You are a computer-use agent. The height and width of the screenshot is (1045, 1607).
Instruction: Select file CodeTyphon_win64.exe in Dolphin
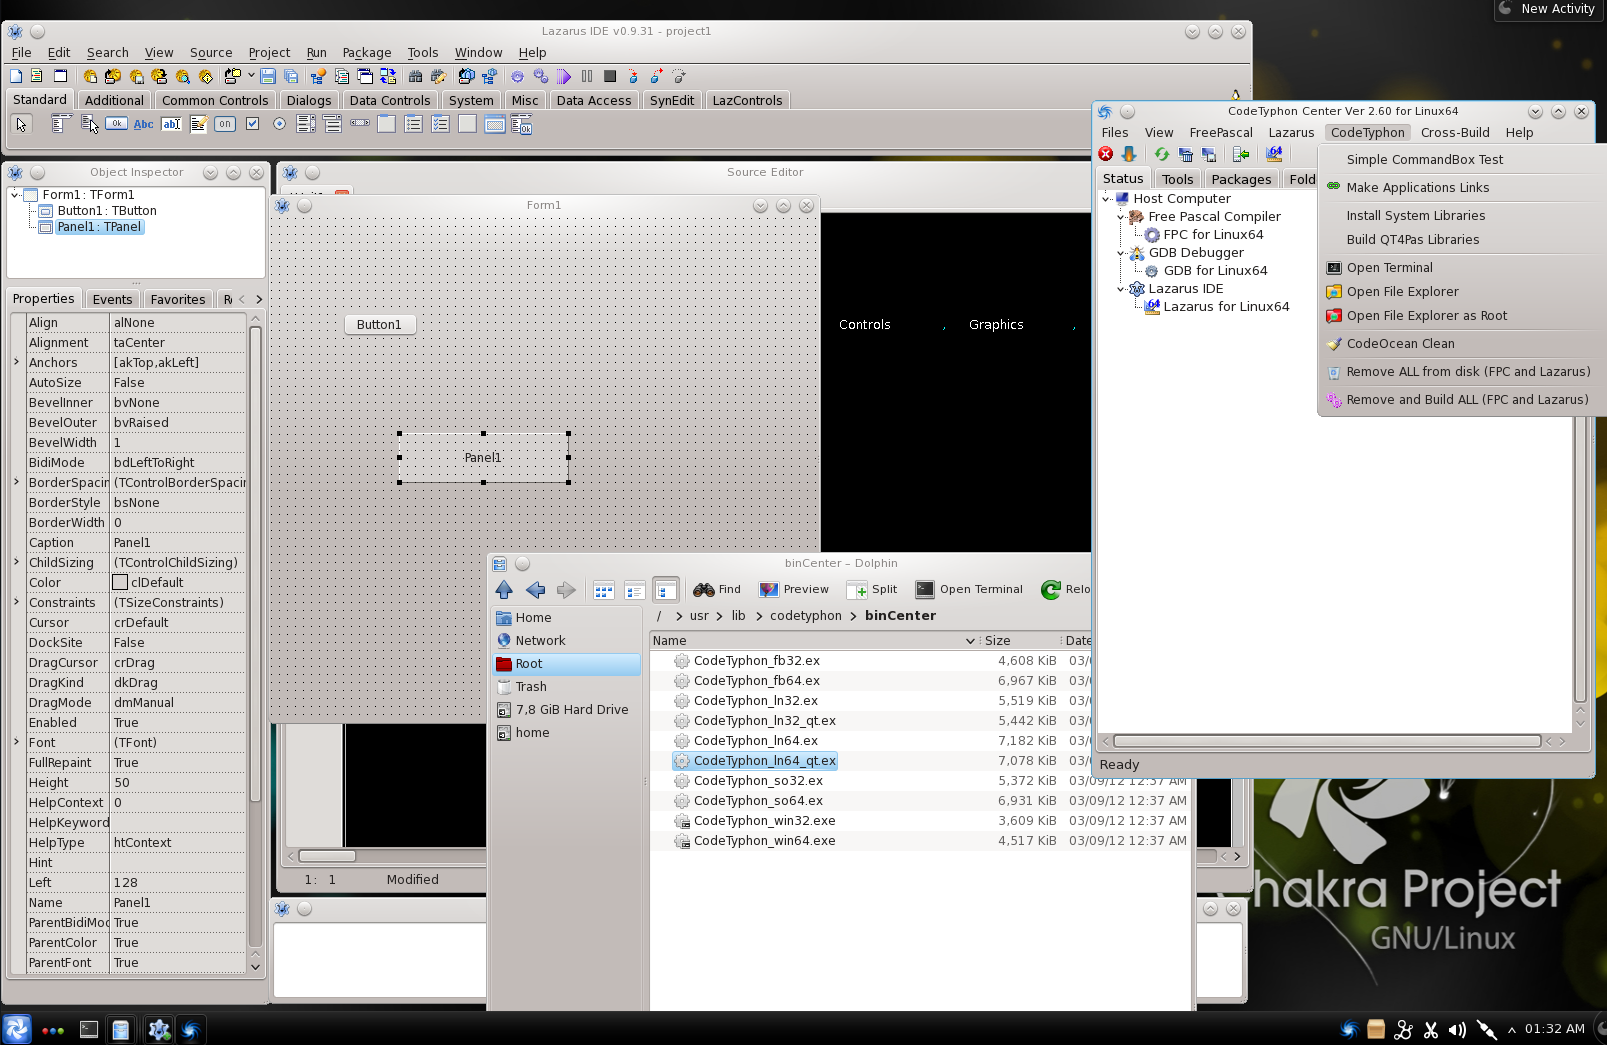[764, 841]
